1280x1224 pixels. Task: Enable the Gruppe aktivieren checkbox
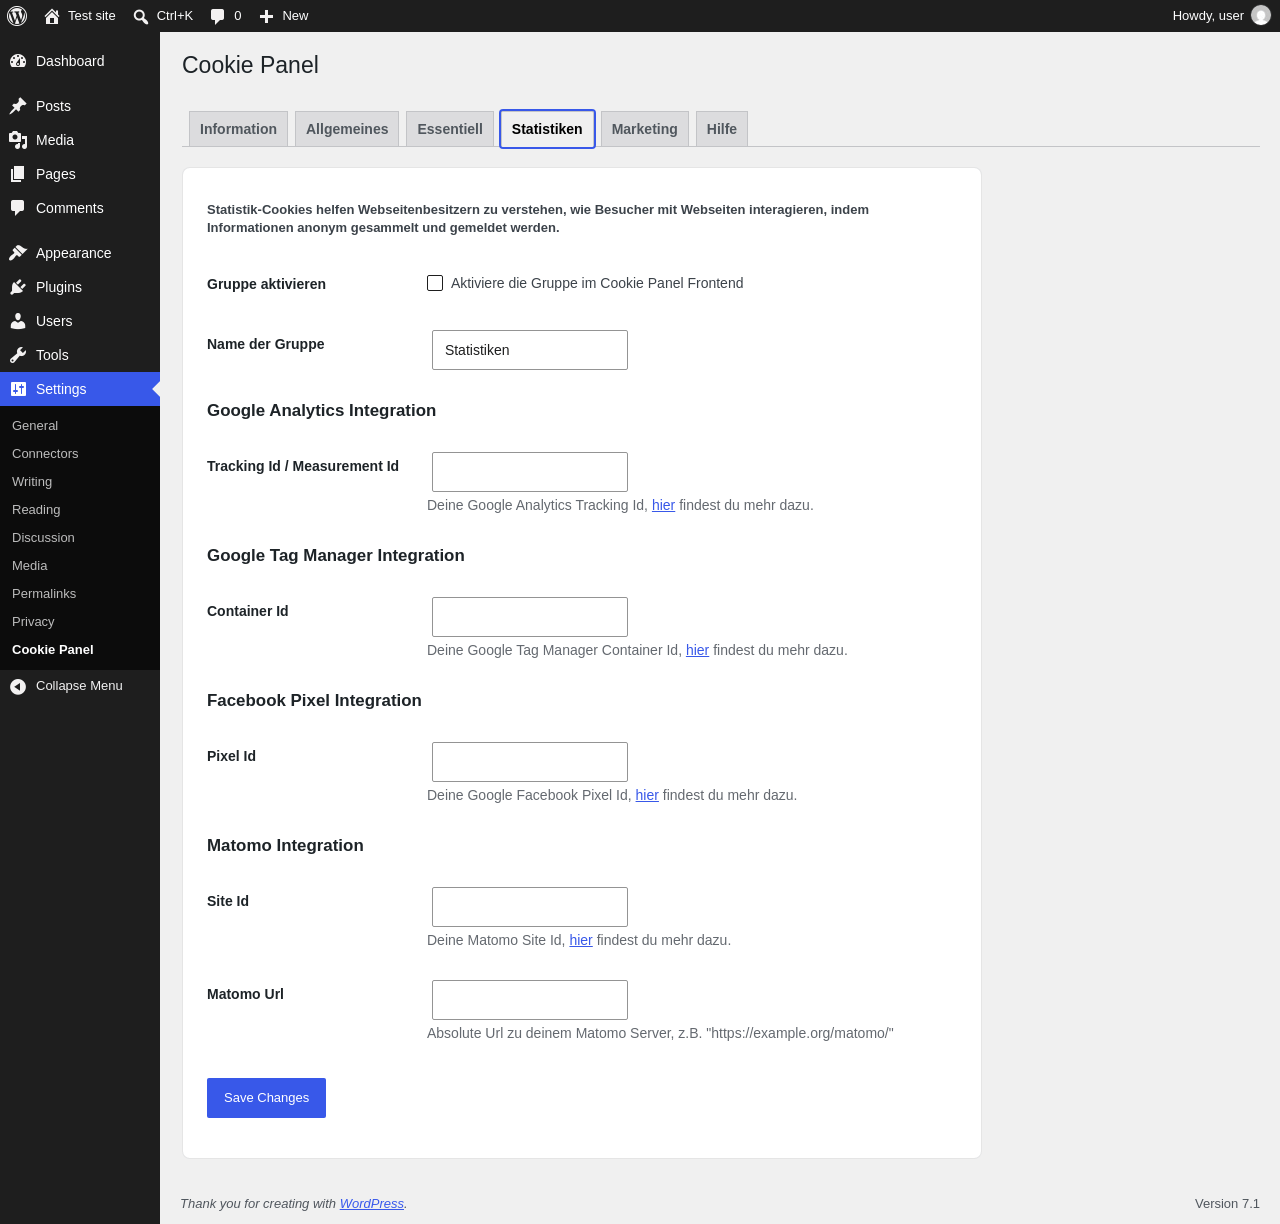pos(435,283)
